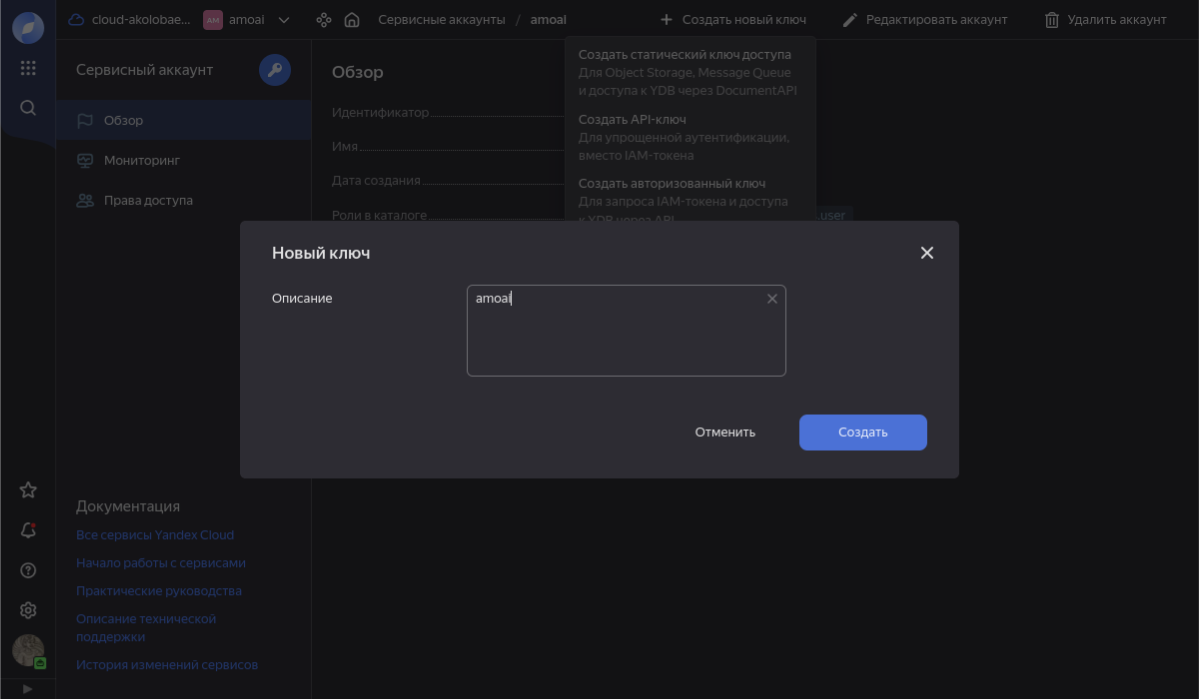
Task: Open the all services grid icon
Action: click(28, 68)
